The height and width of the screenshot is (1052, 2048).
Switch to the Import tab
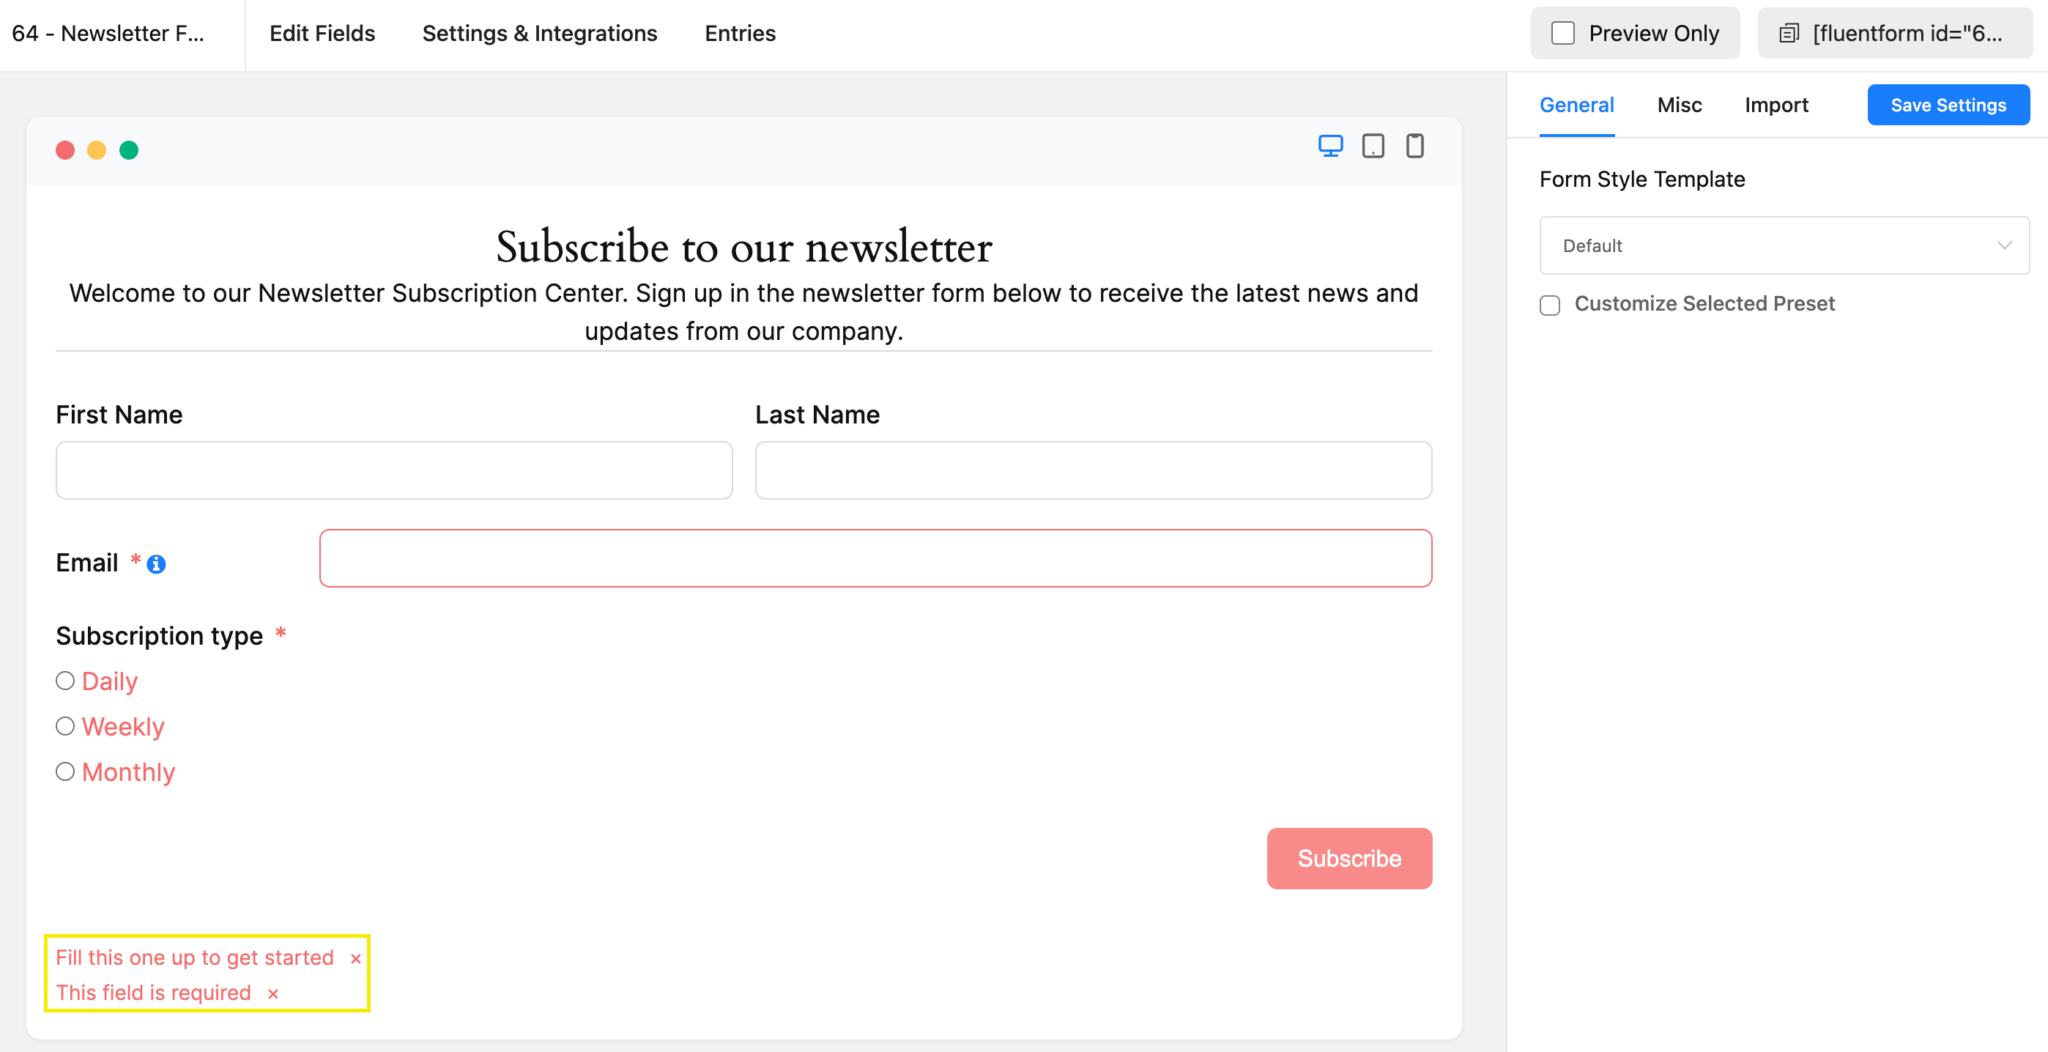pyautogui.click(x=1776, y=105)
